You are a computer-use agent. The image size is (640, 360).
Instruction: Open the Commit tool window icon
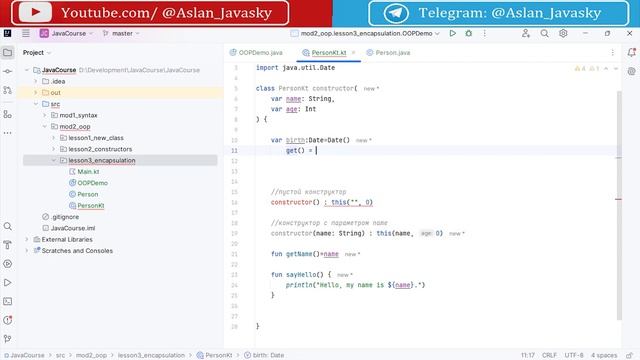pos(8,71)
